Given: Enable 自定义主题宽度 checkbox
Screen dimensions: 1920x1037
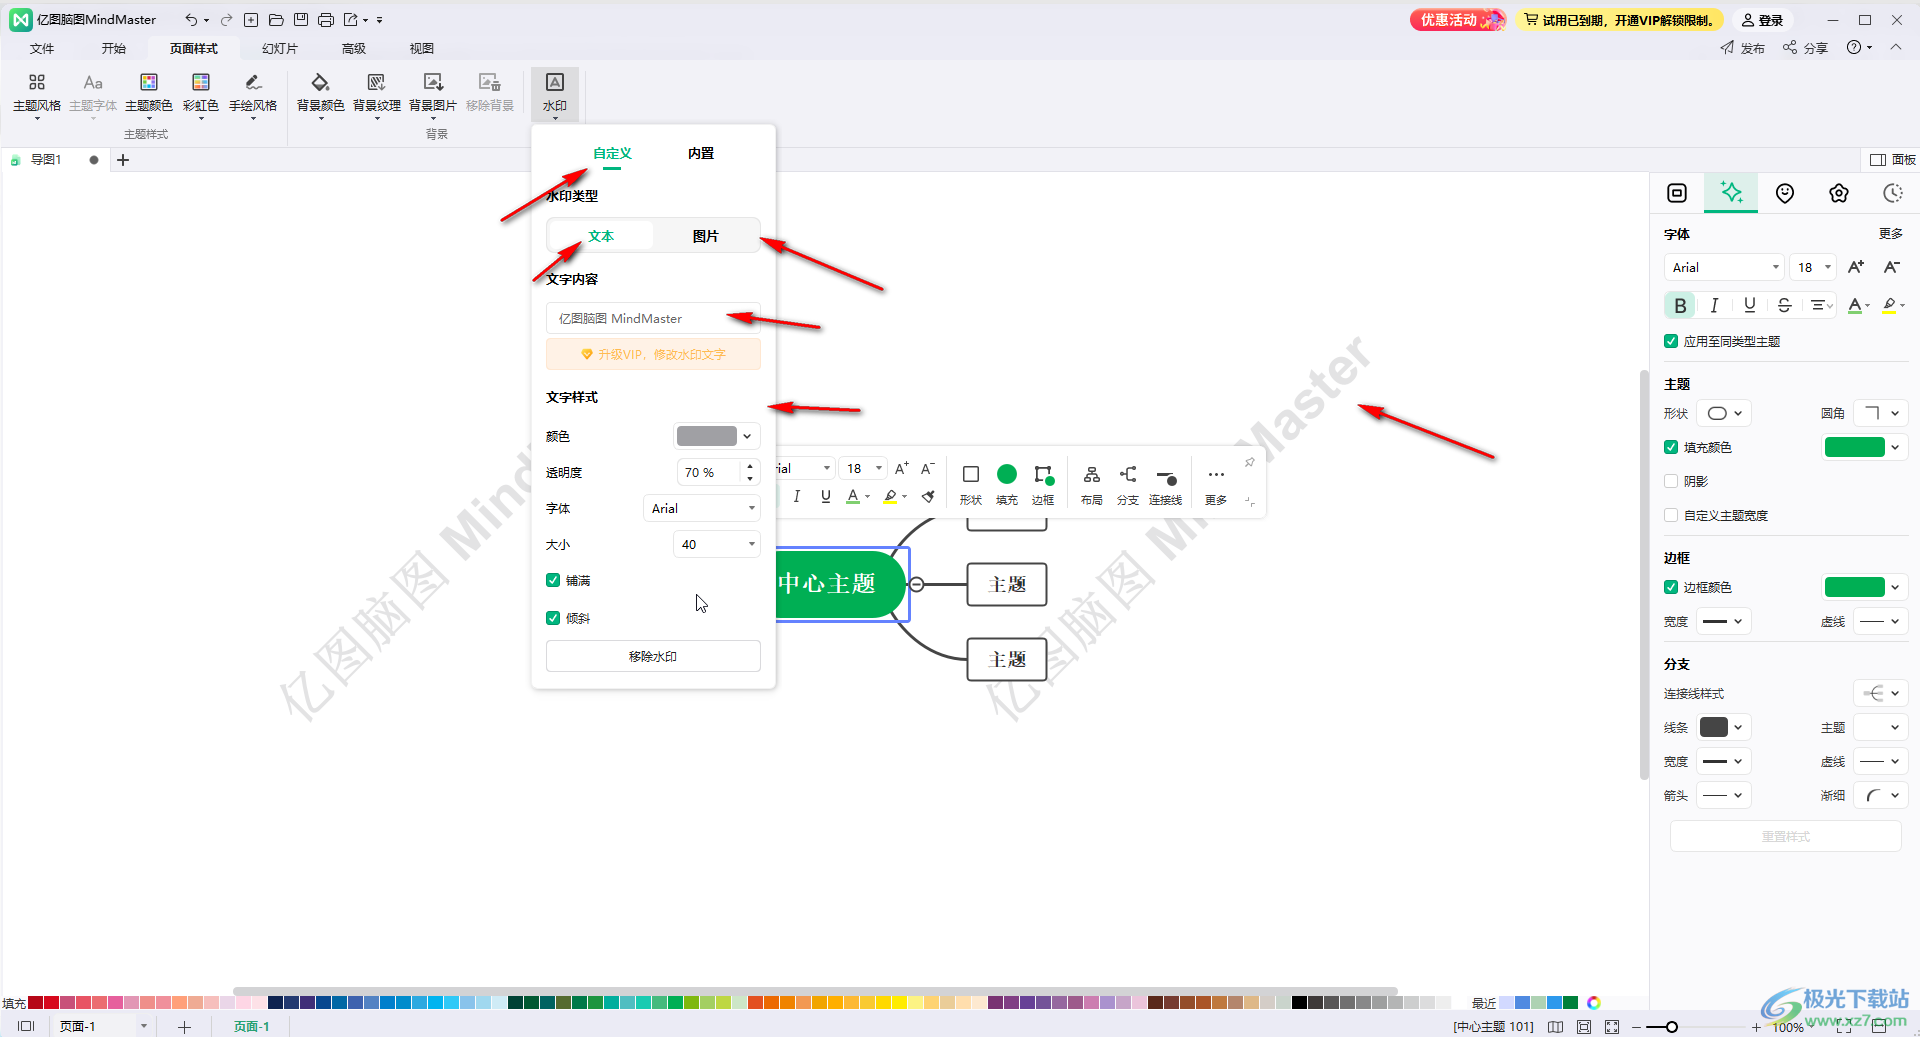Looking at the screenshot, I should coord(1671,515).
